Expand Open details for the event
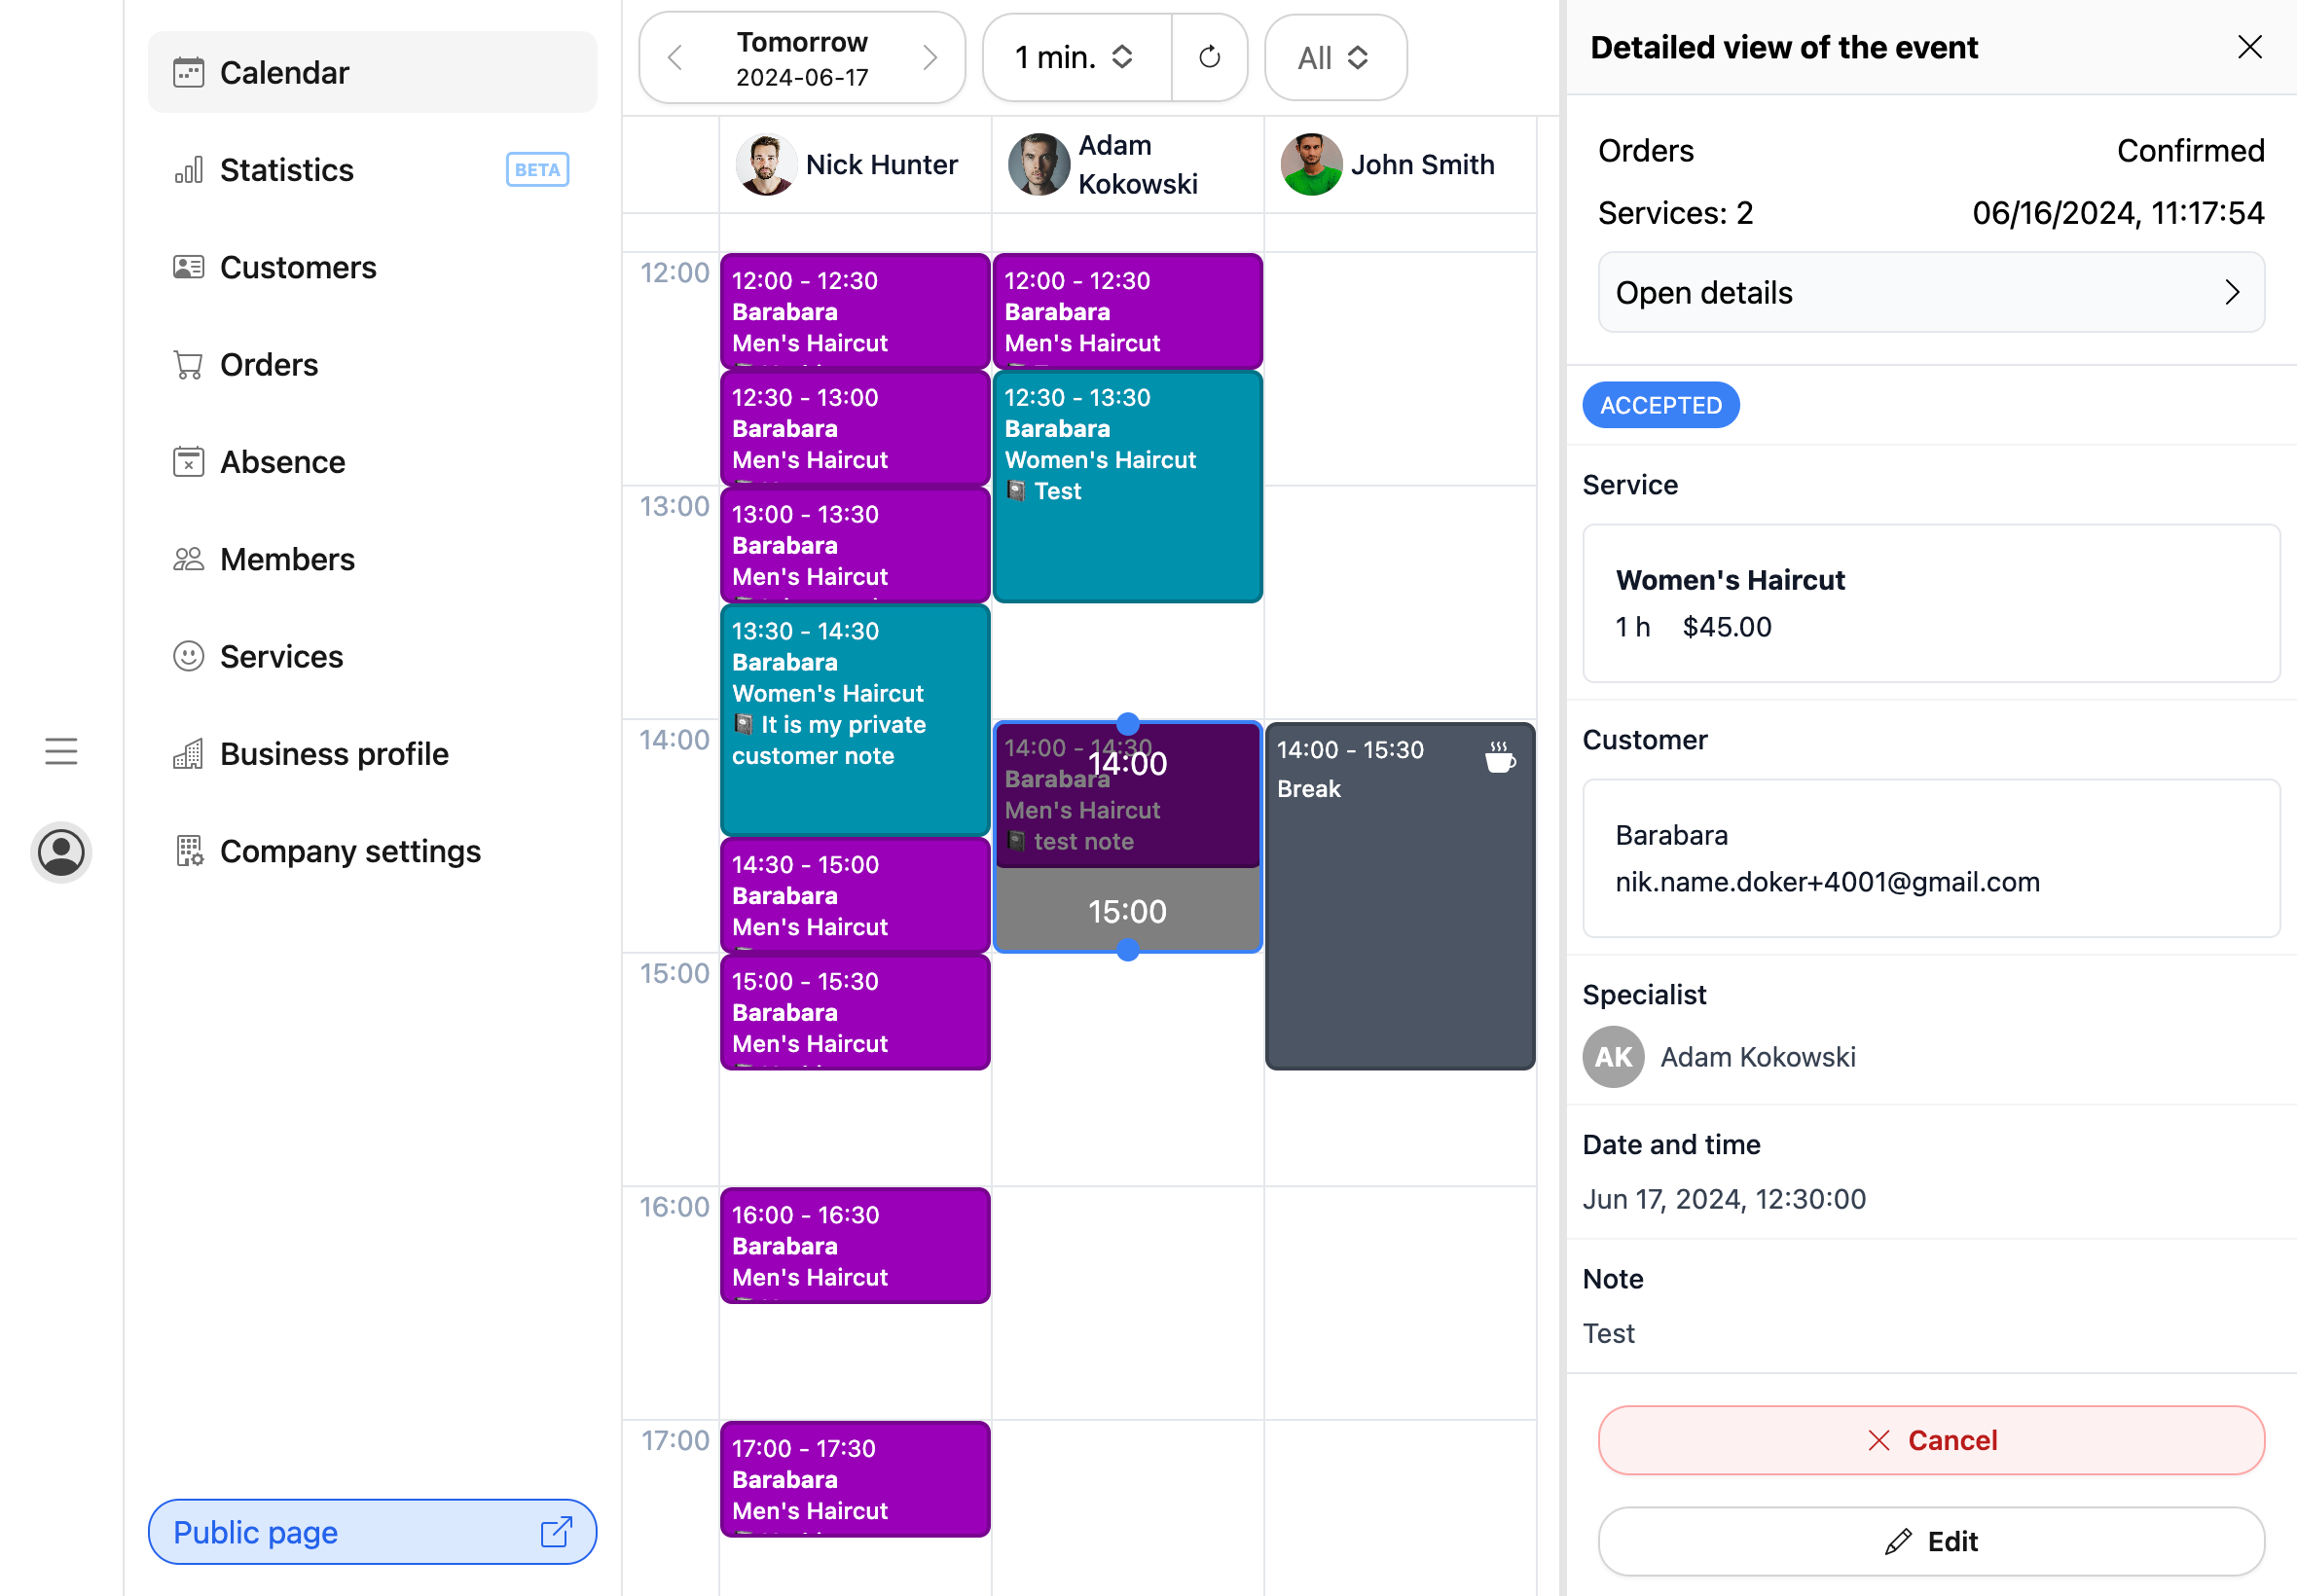Viewport: 2297px width, 1596px height. [x=1929, y=291]
